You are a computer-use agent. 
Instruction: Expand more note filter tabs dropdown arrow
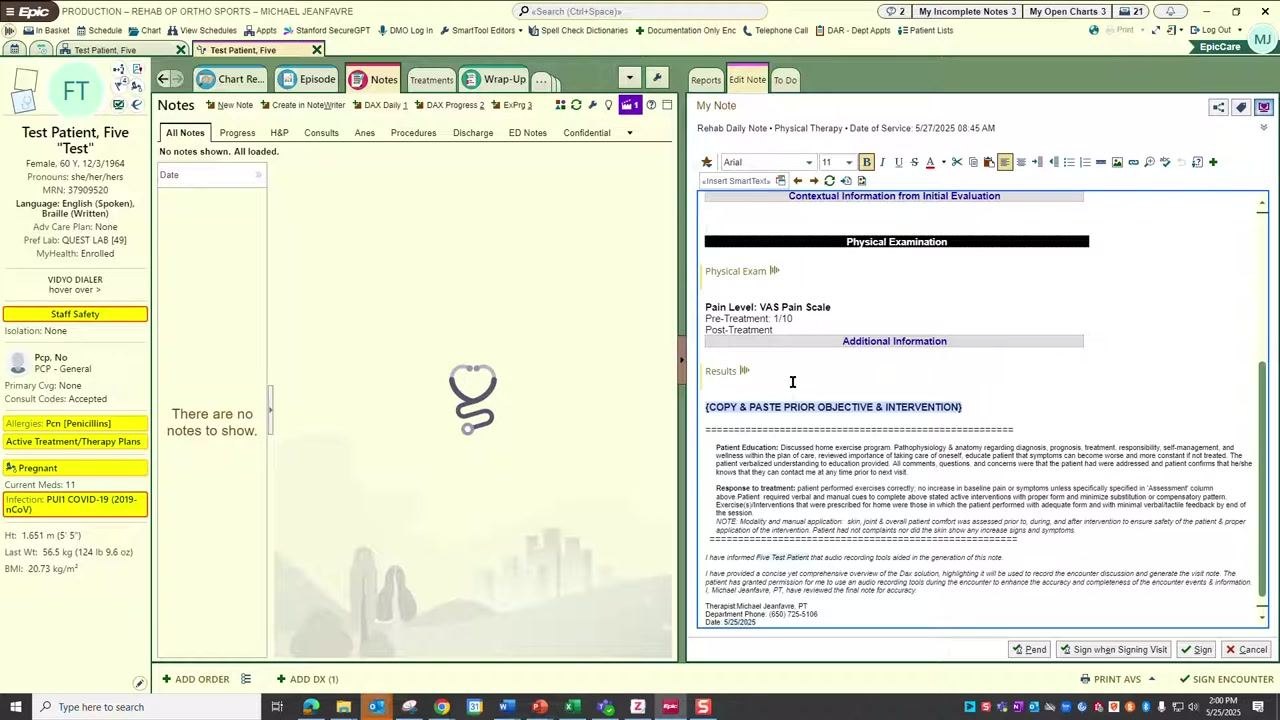point(630,133)
